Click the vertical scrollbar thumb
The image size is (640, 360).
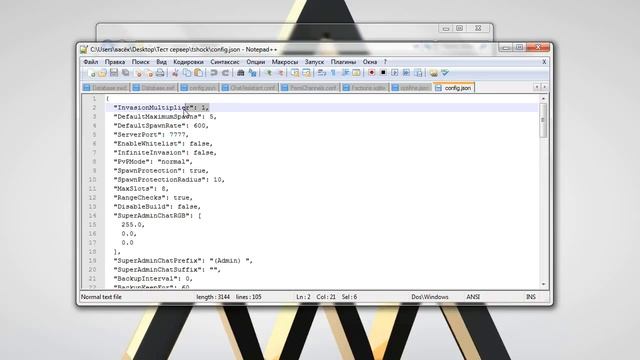point(543,120)
